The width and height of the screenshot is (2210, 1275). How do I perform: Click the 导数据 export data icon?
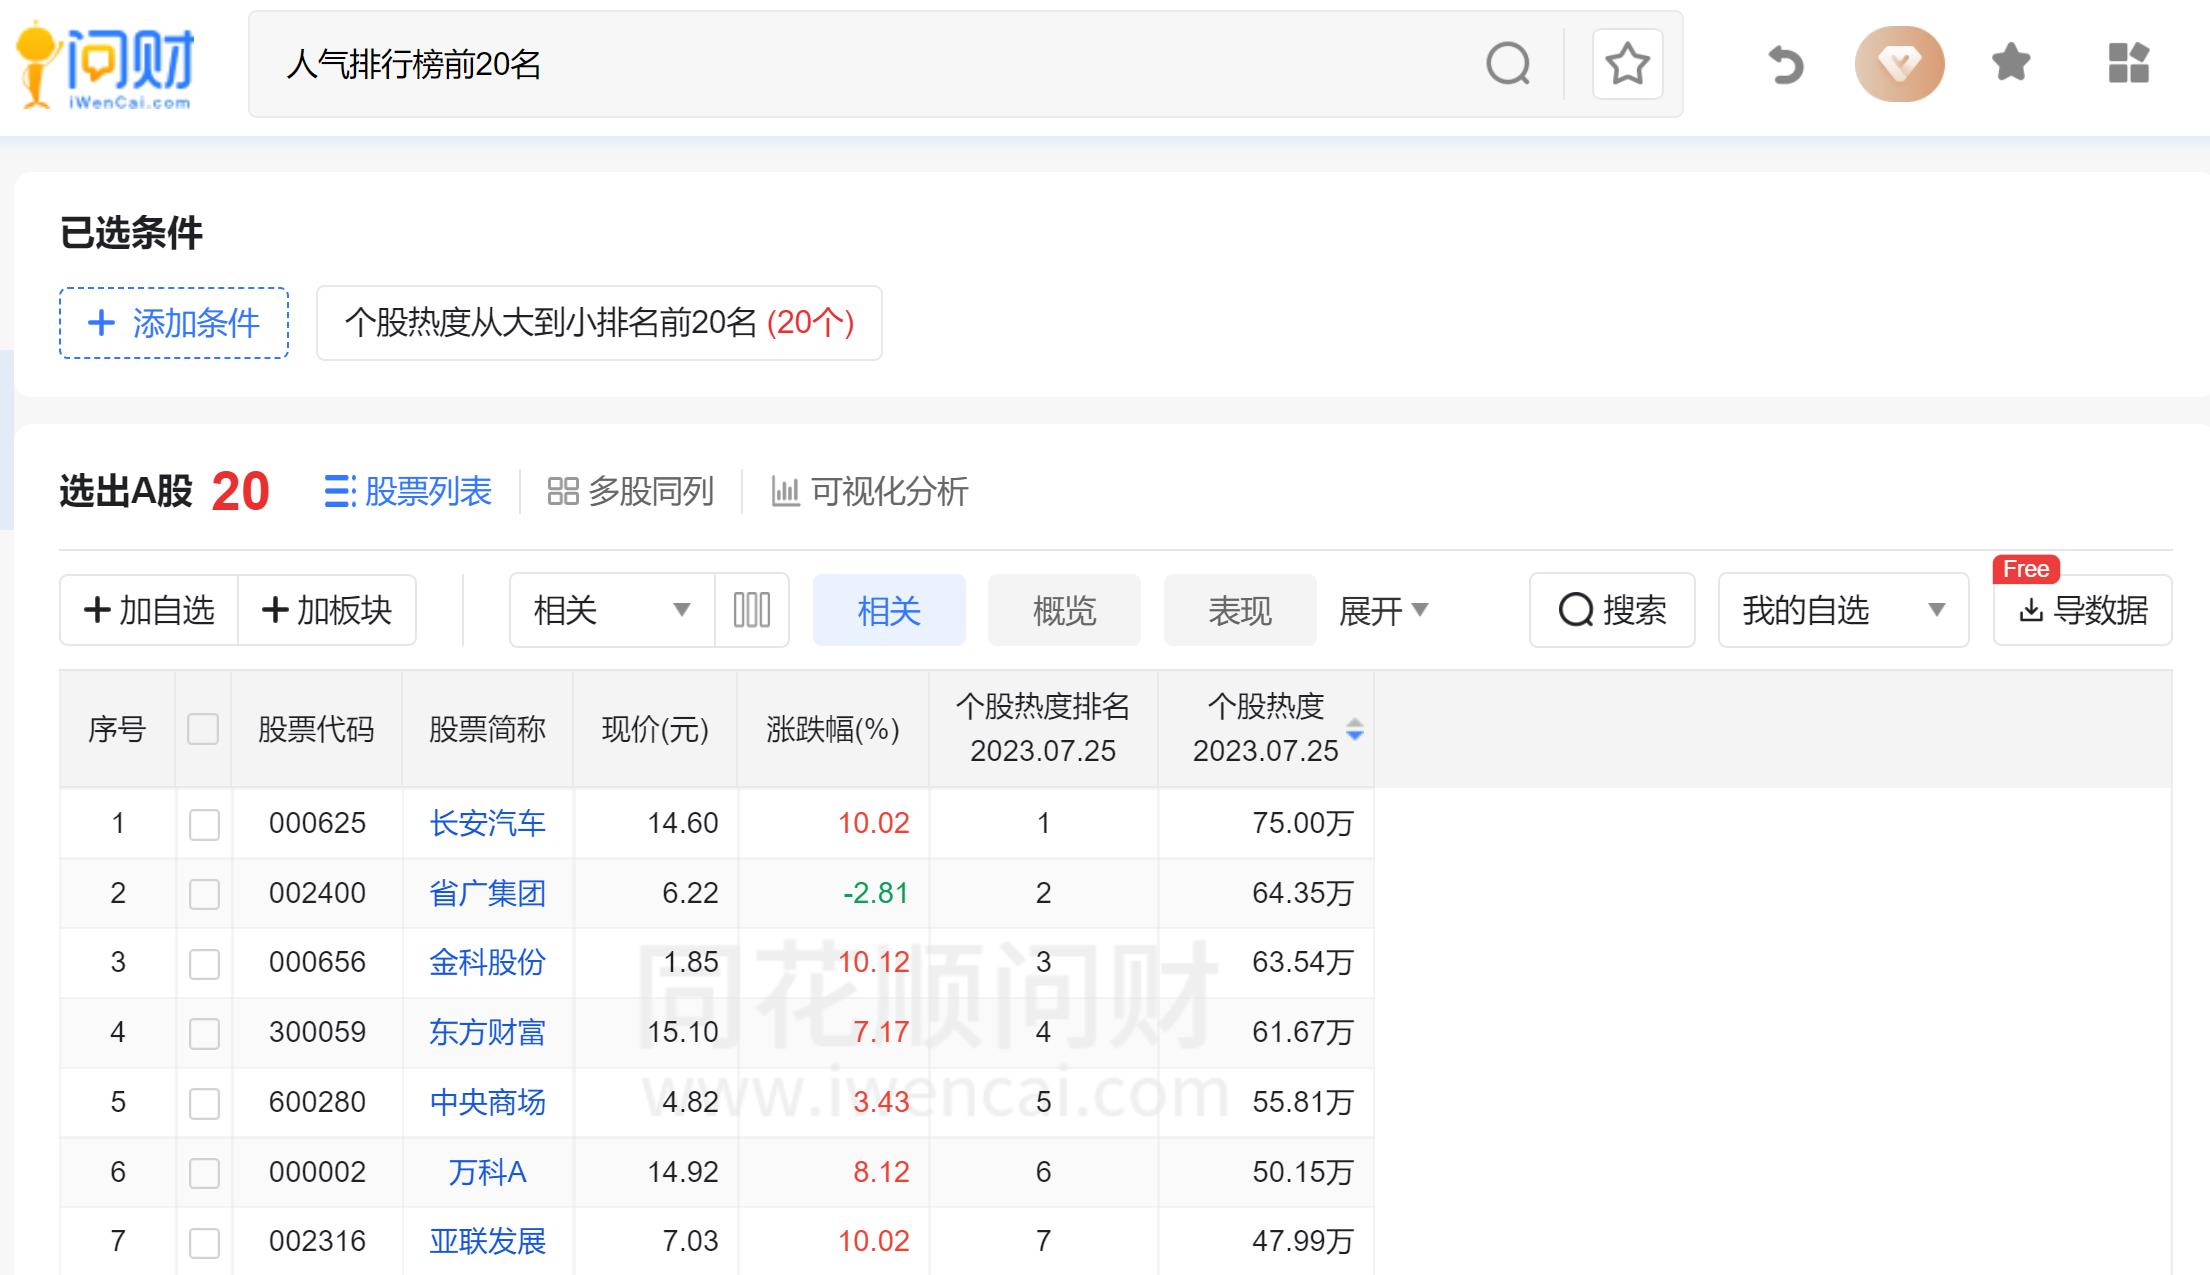2082,611
